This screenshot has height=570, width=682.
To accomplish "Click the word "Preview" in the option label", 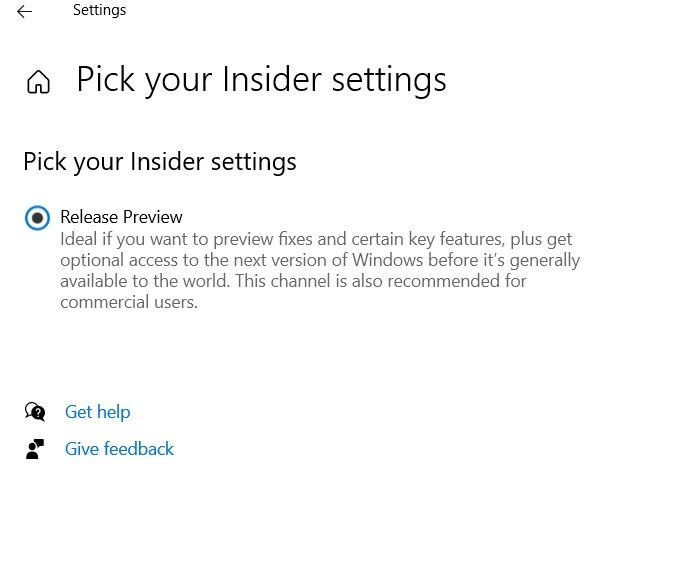I will [152, 217].
